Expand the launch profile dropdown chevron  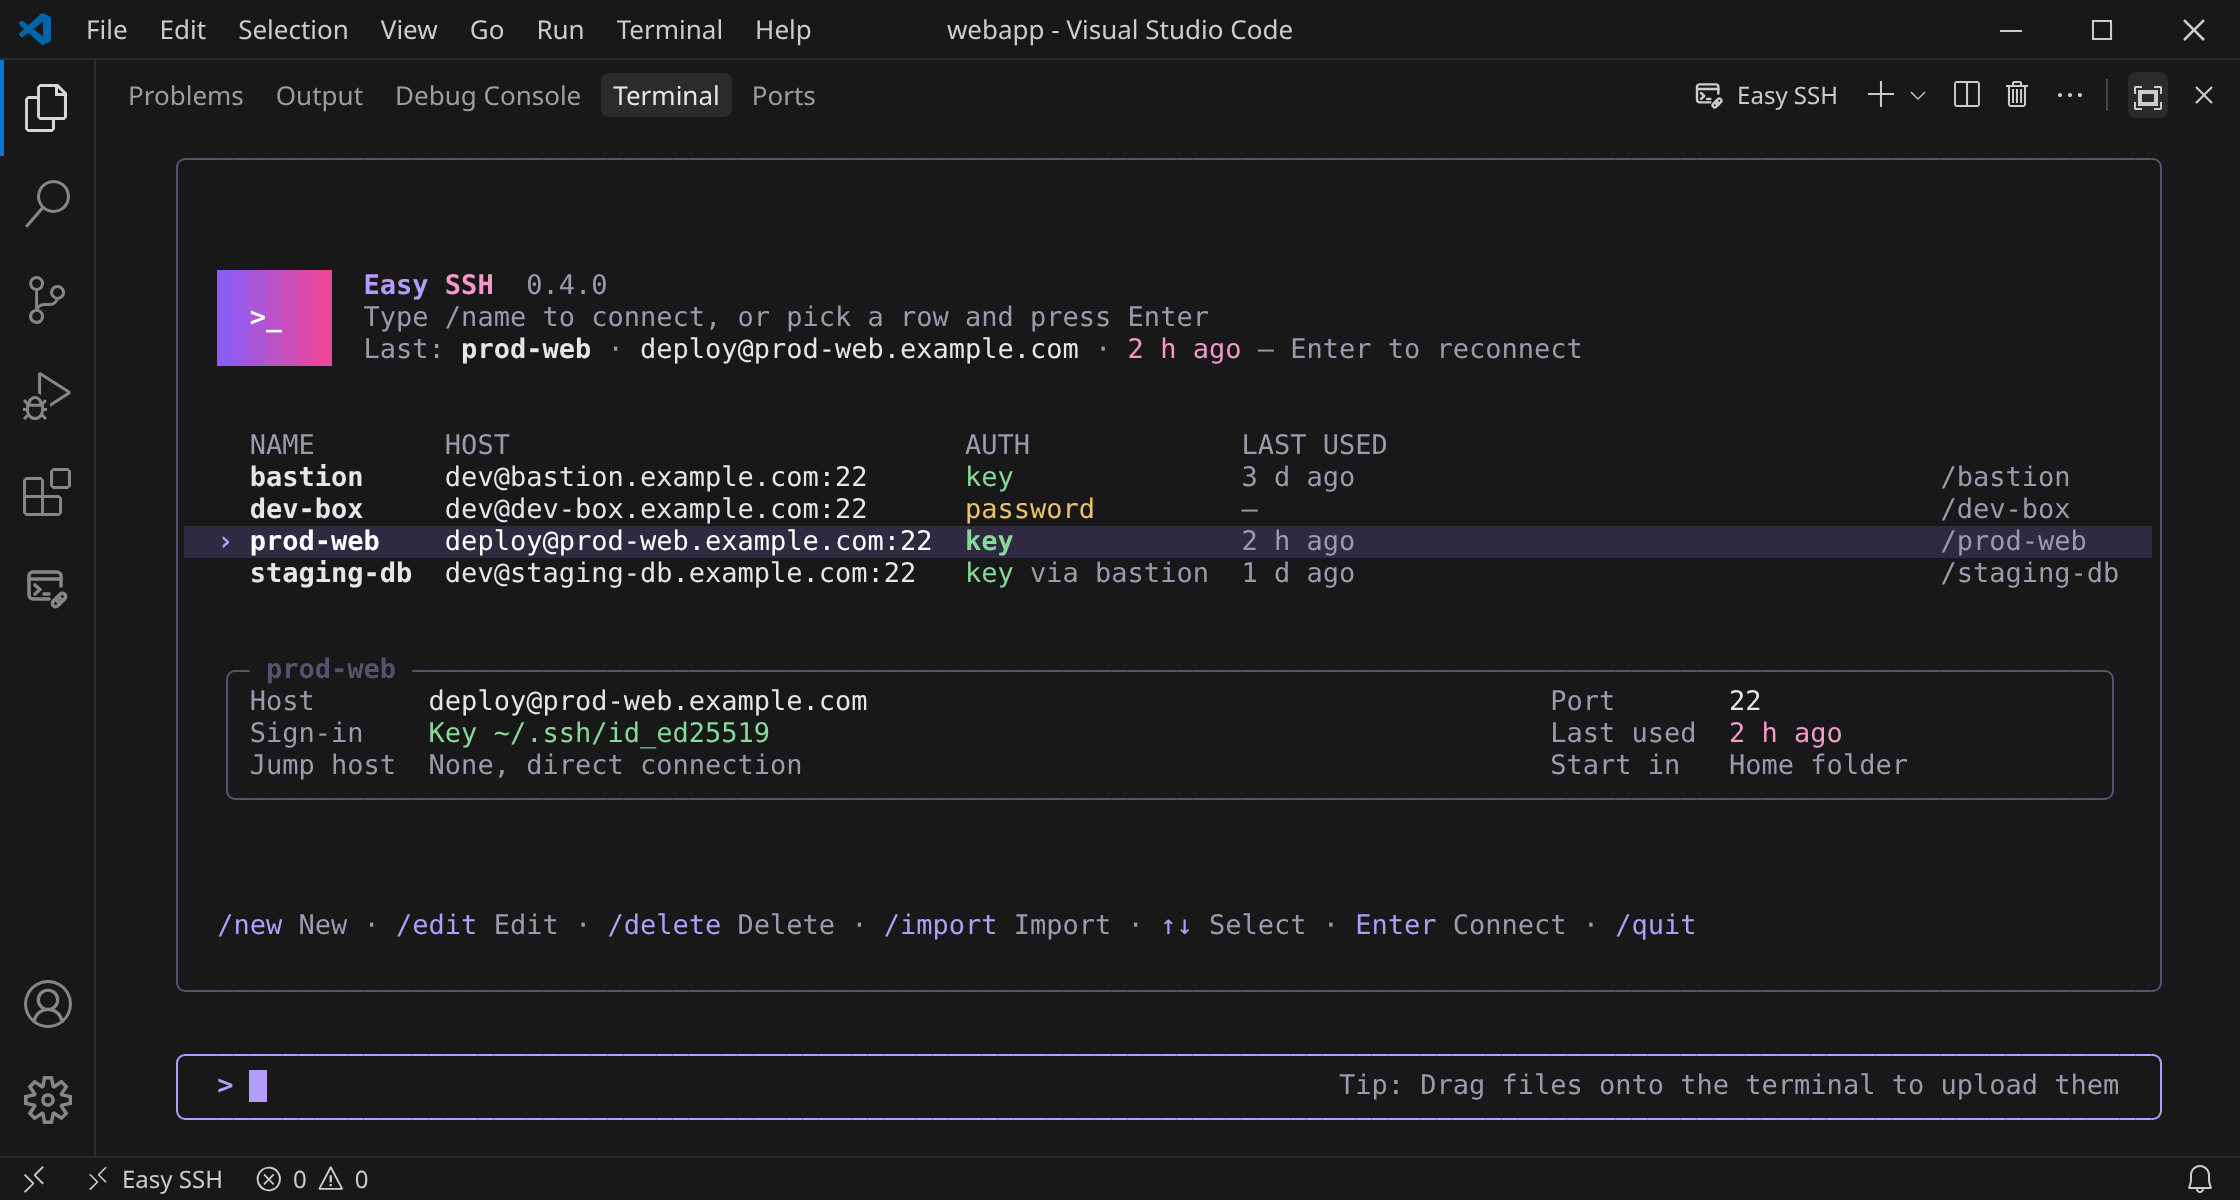pyautogui.click(x=1918, y=95)
